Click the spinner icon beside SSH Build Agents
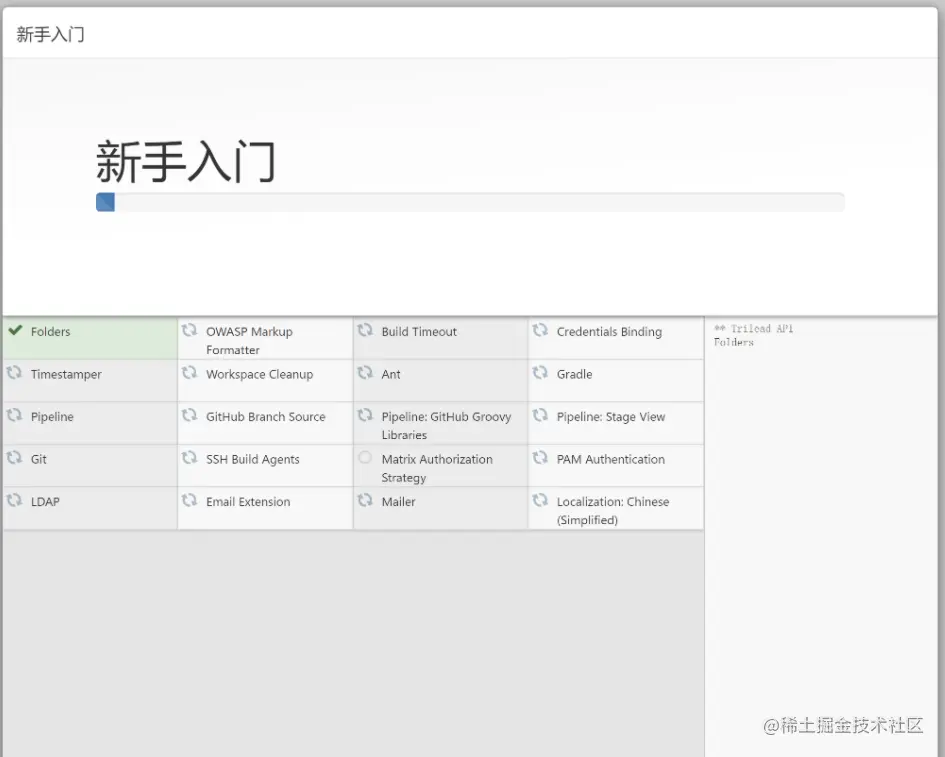945x757 pixels. [x=189, y=457]
